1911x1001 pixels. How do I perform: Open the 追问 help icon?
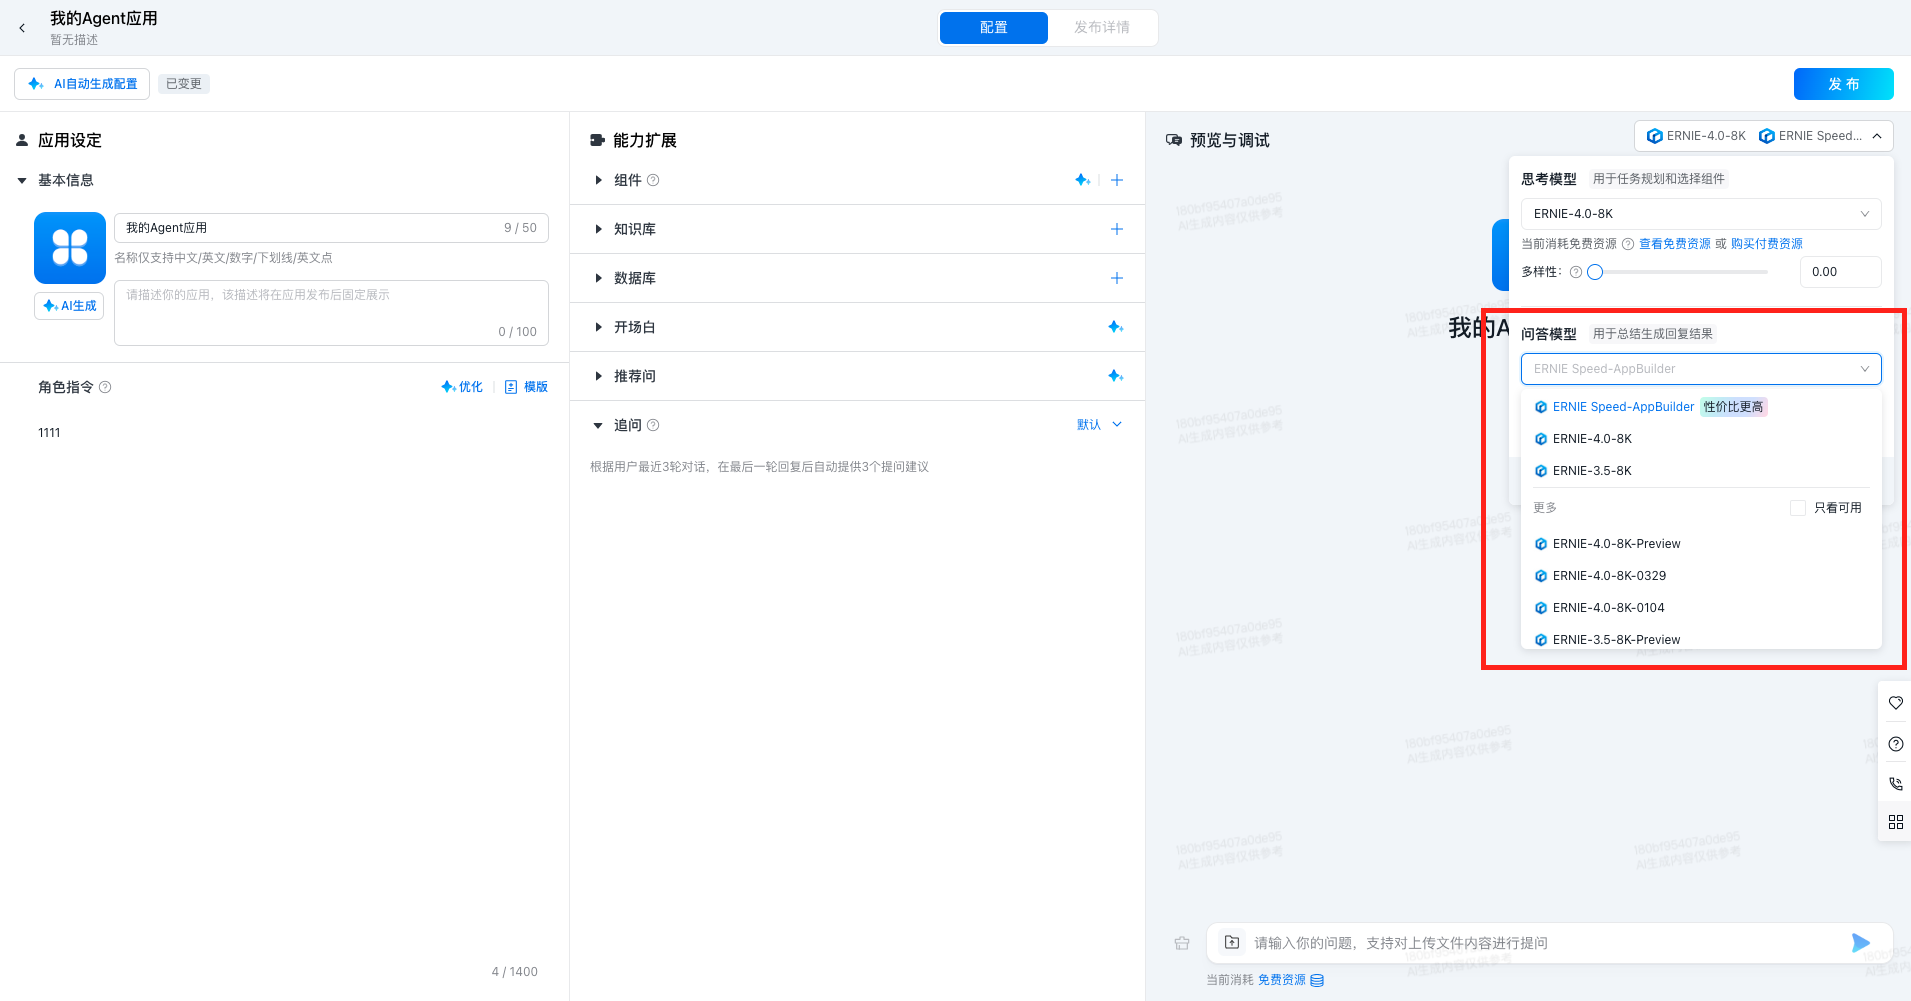tap(653, 426)
